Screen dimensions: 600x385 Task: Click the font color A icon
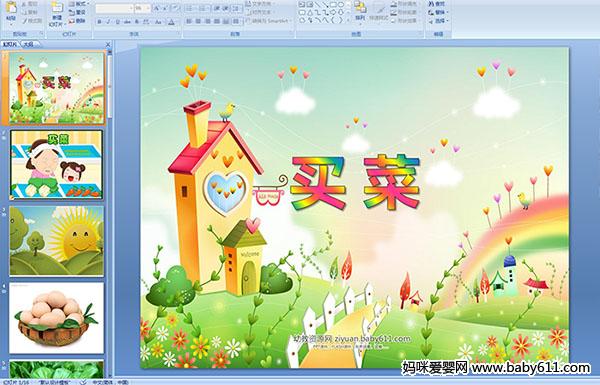tap(171, 22)
